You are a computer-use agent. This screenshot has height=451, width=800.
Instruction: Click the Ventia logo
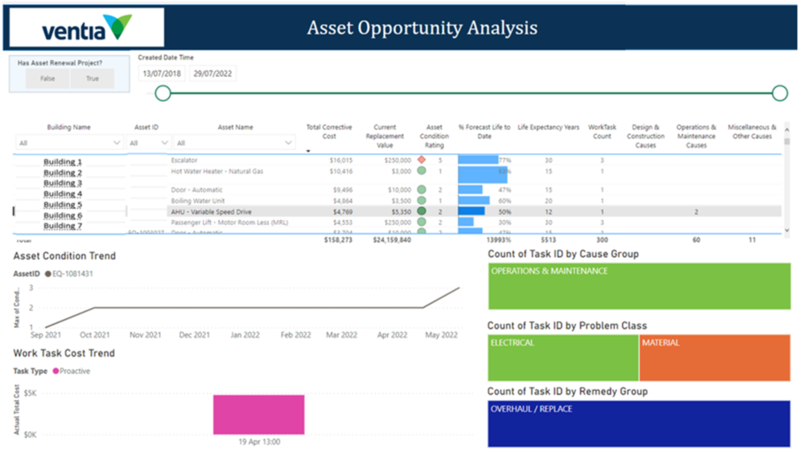click(x=86, y=25)
